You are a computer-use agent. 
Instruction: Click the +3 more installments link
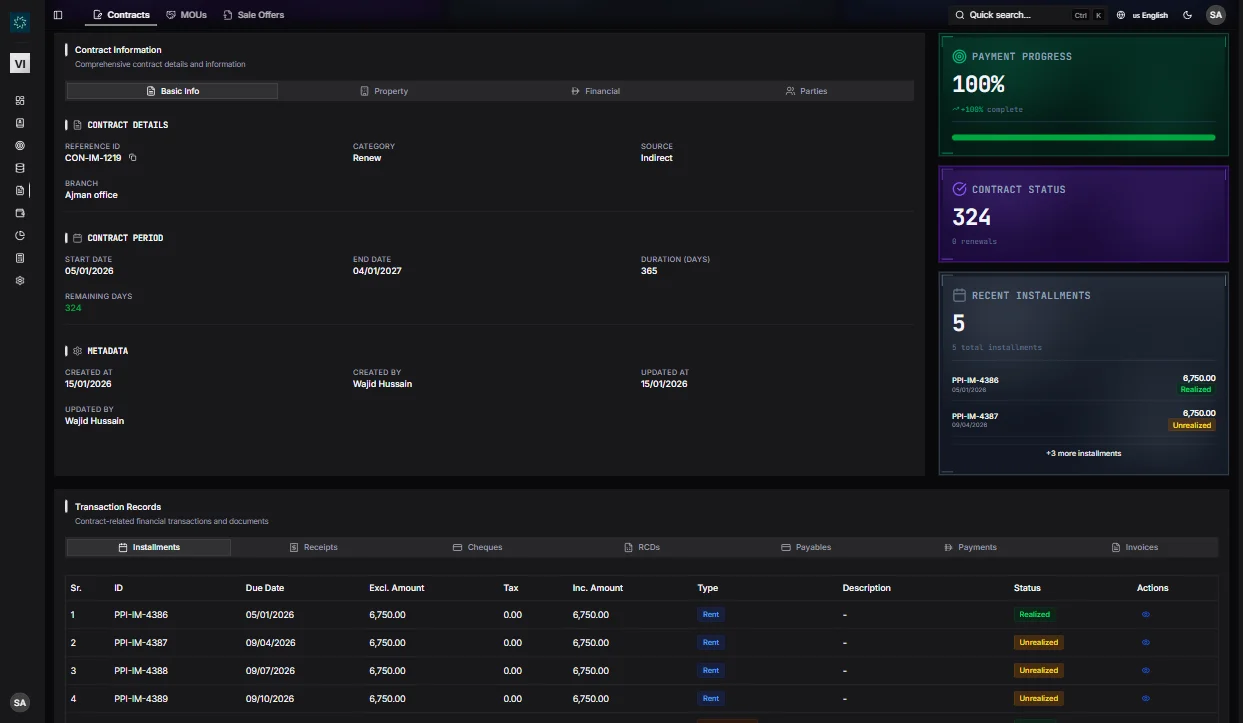click(x=1083, y=454)
